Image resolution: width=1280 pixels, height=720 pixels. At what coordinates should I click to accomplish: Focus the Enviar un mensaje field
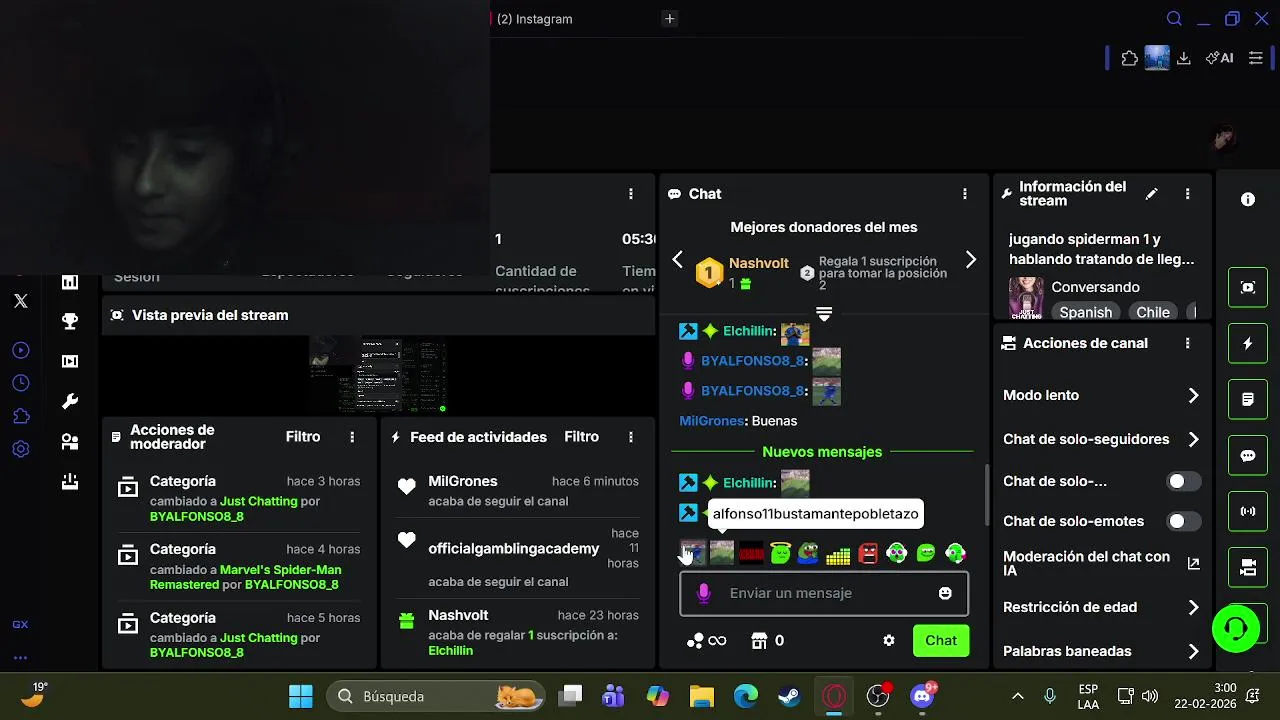pos(824,593)
